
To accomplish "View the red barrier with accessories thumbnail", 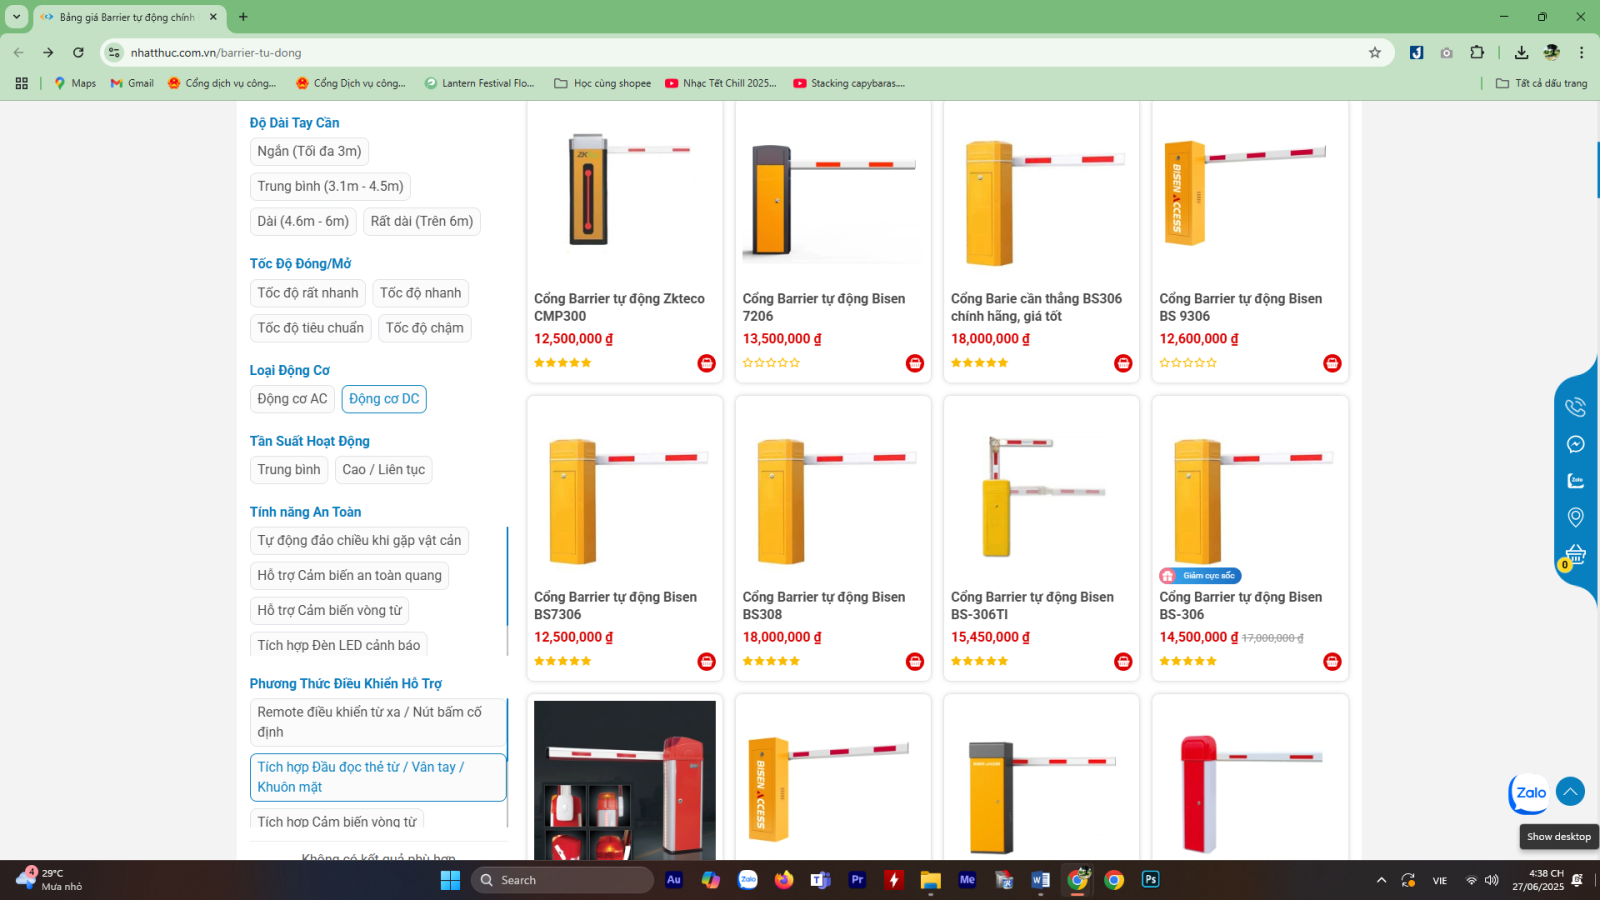I will 625,780.
